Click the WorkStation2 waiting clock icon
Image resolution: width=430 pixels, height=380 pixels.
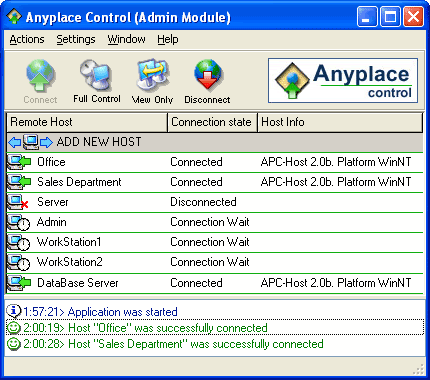19,263
